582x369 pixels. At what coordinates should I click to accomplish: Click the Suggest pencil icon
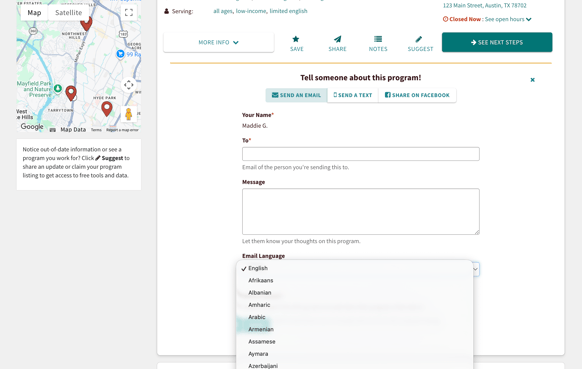(419, 39)
